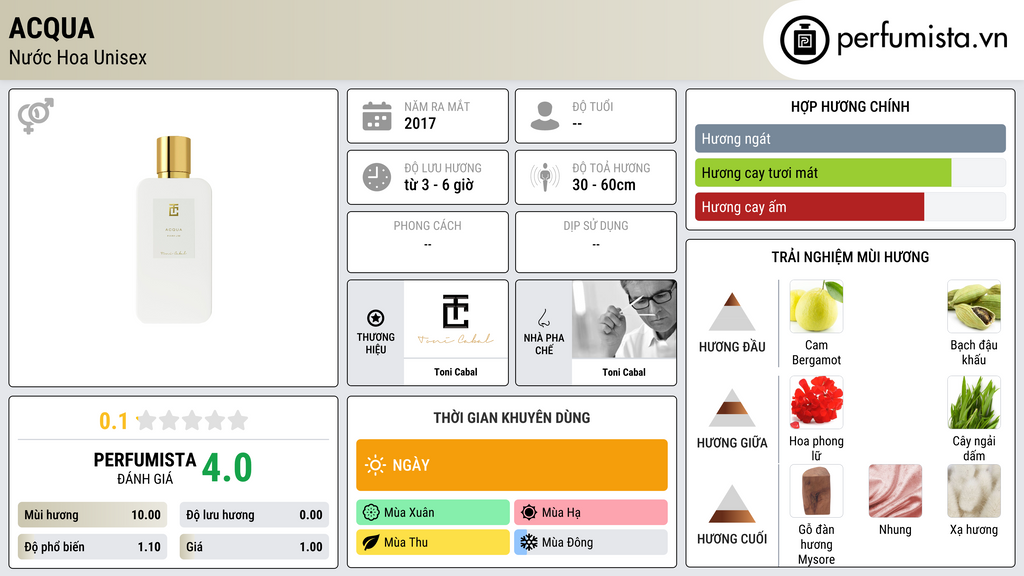Screen dimensions: 1024x576
Task: Select the Cam Bergamot note image
Action: [x=816, y=306]
